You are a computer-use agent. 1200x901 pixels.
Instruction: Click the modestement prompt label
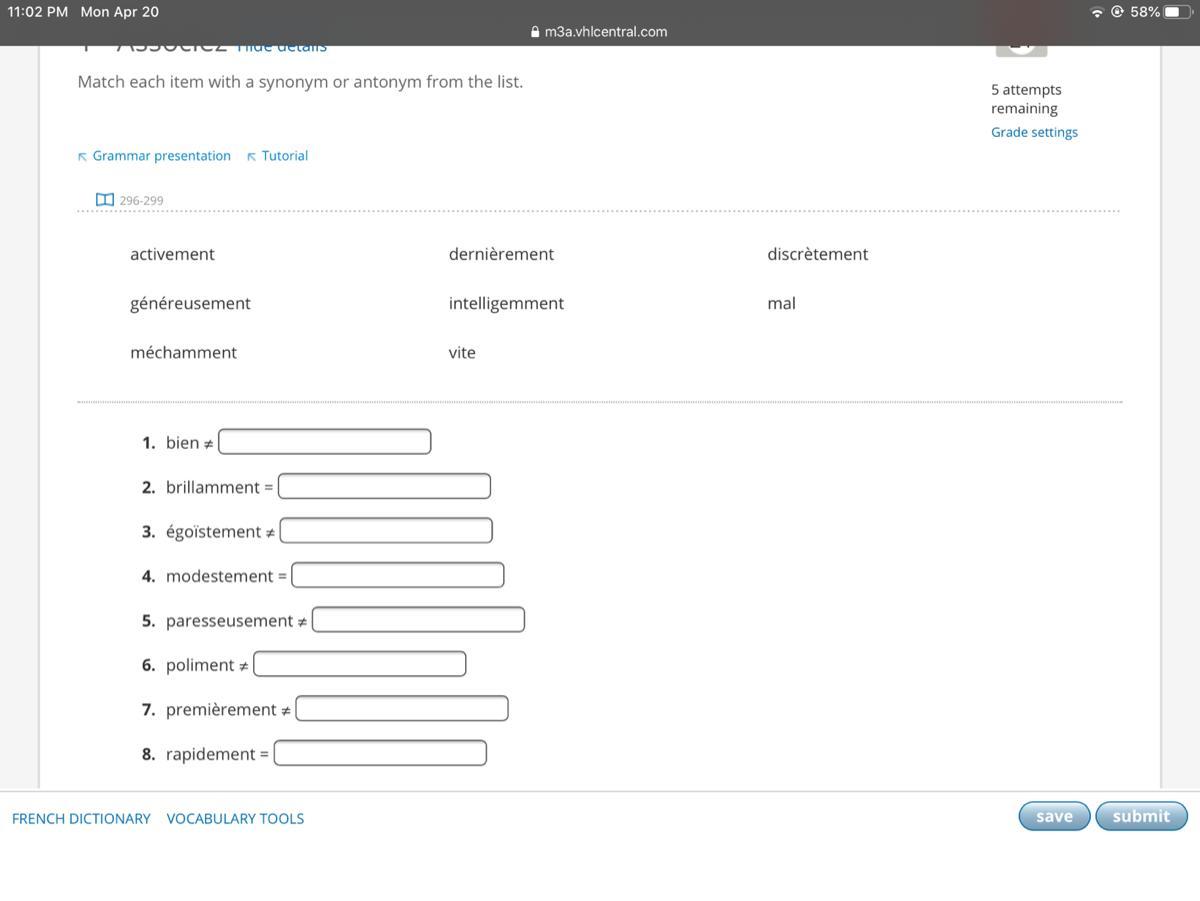pos(220,576)
